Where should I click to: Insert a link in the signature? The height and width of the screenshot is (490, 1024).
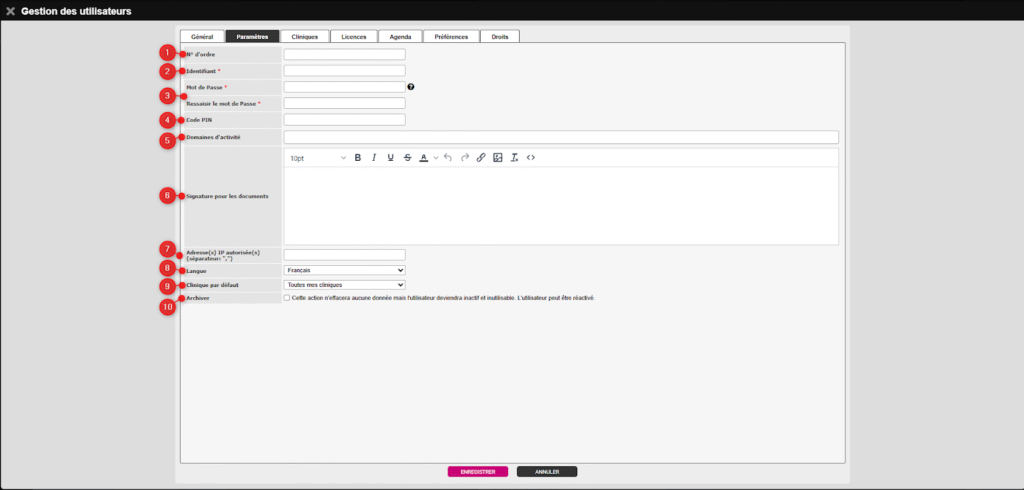[x=481, y=158]
